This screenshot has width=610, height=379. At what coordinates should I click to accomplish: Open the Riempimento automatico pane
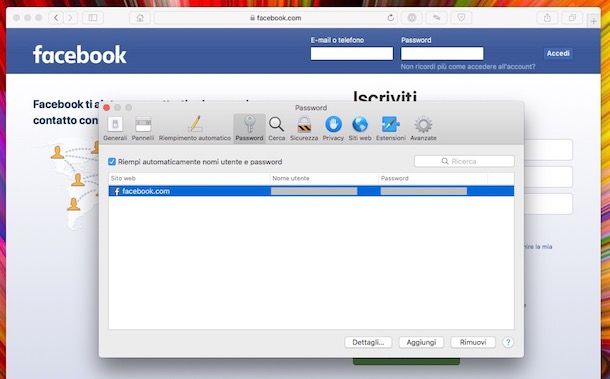coord(195,128)
